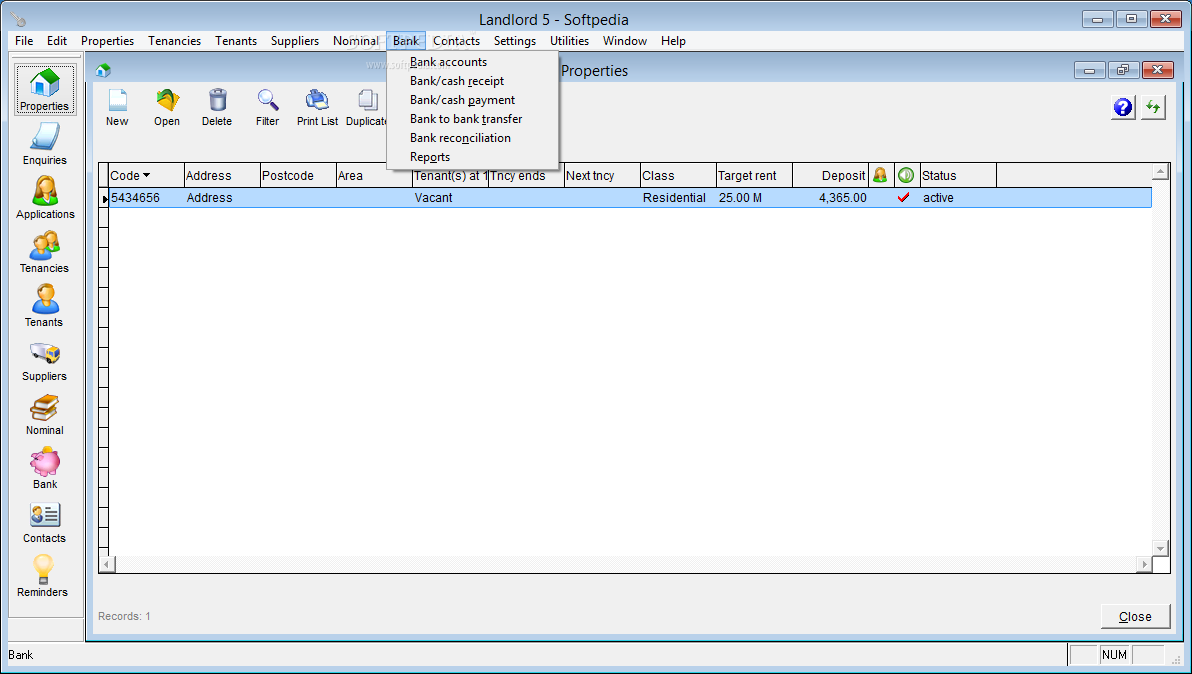
Task: Click the green status icon column header
Action: 906,176
